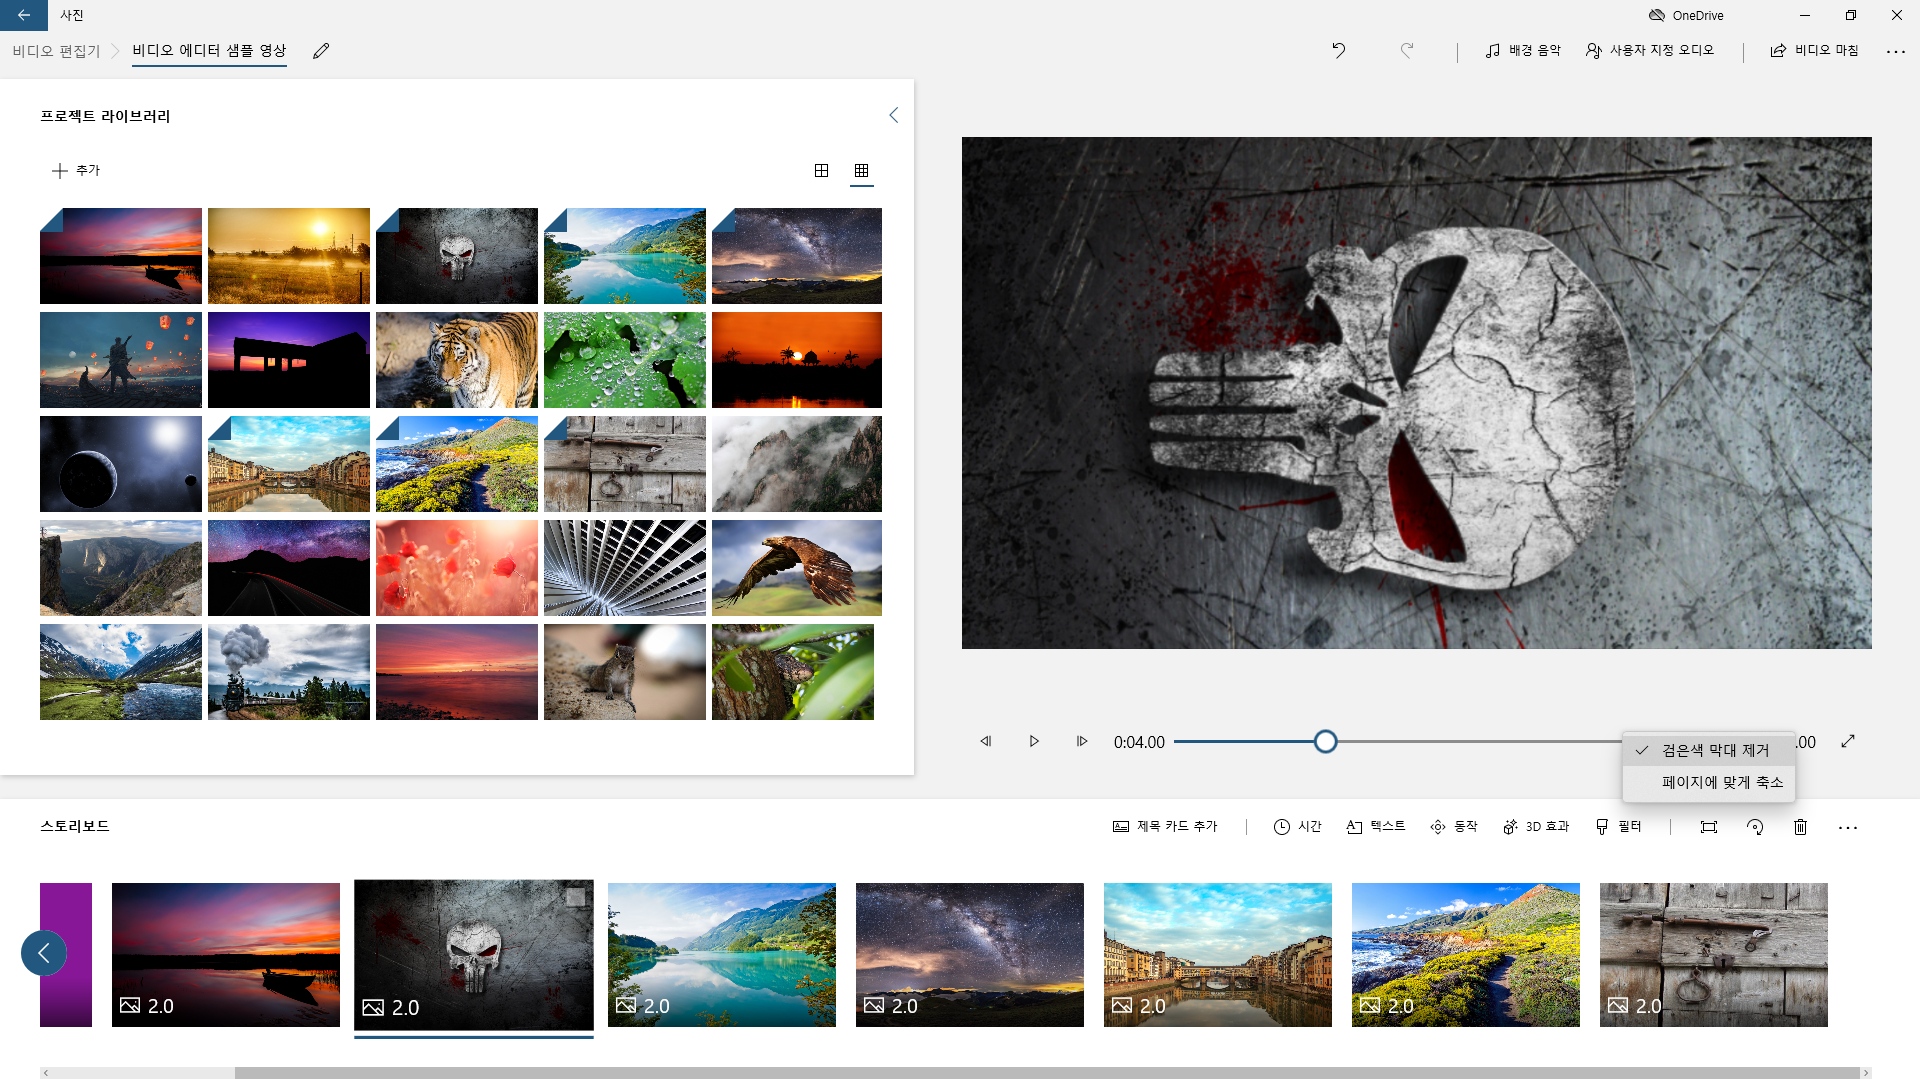1920x1079 pixels.
Task: Click the skull image in the preview
Action: (x=1417, y=393)
